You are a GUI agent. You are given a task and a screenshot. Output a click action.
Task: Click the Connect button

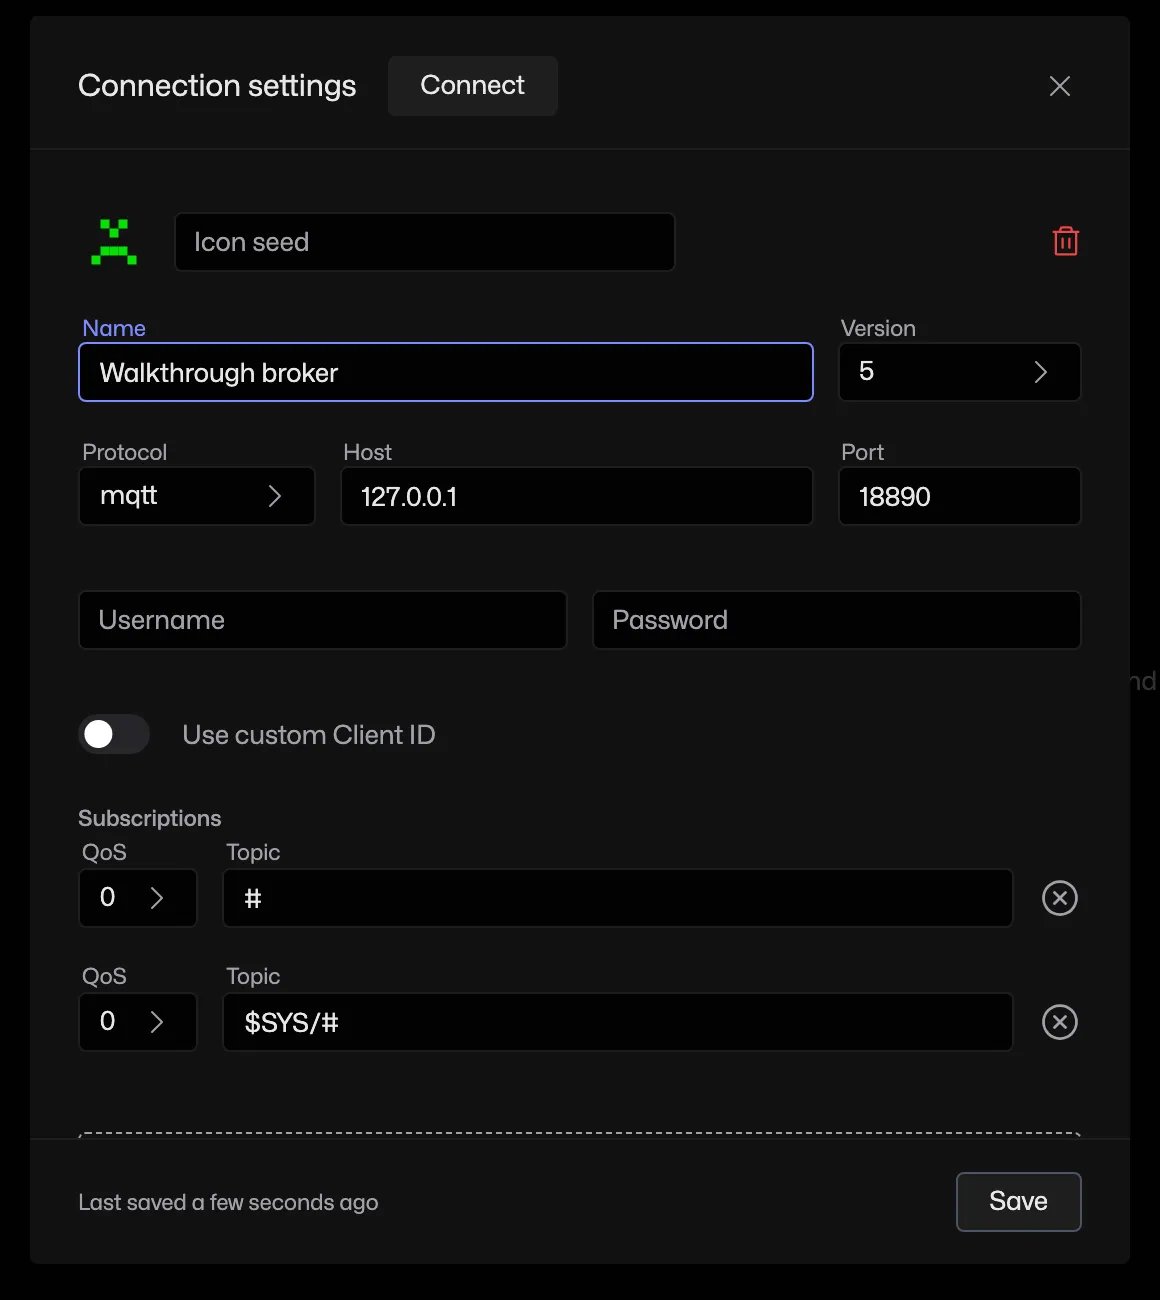pos(473,86)
